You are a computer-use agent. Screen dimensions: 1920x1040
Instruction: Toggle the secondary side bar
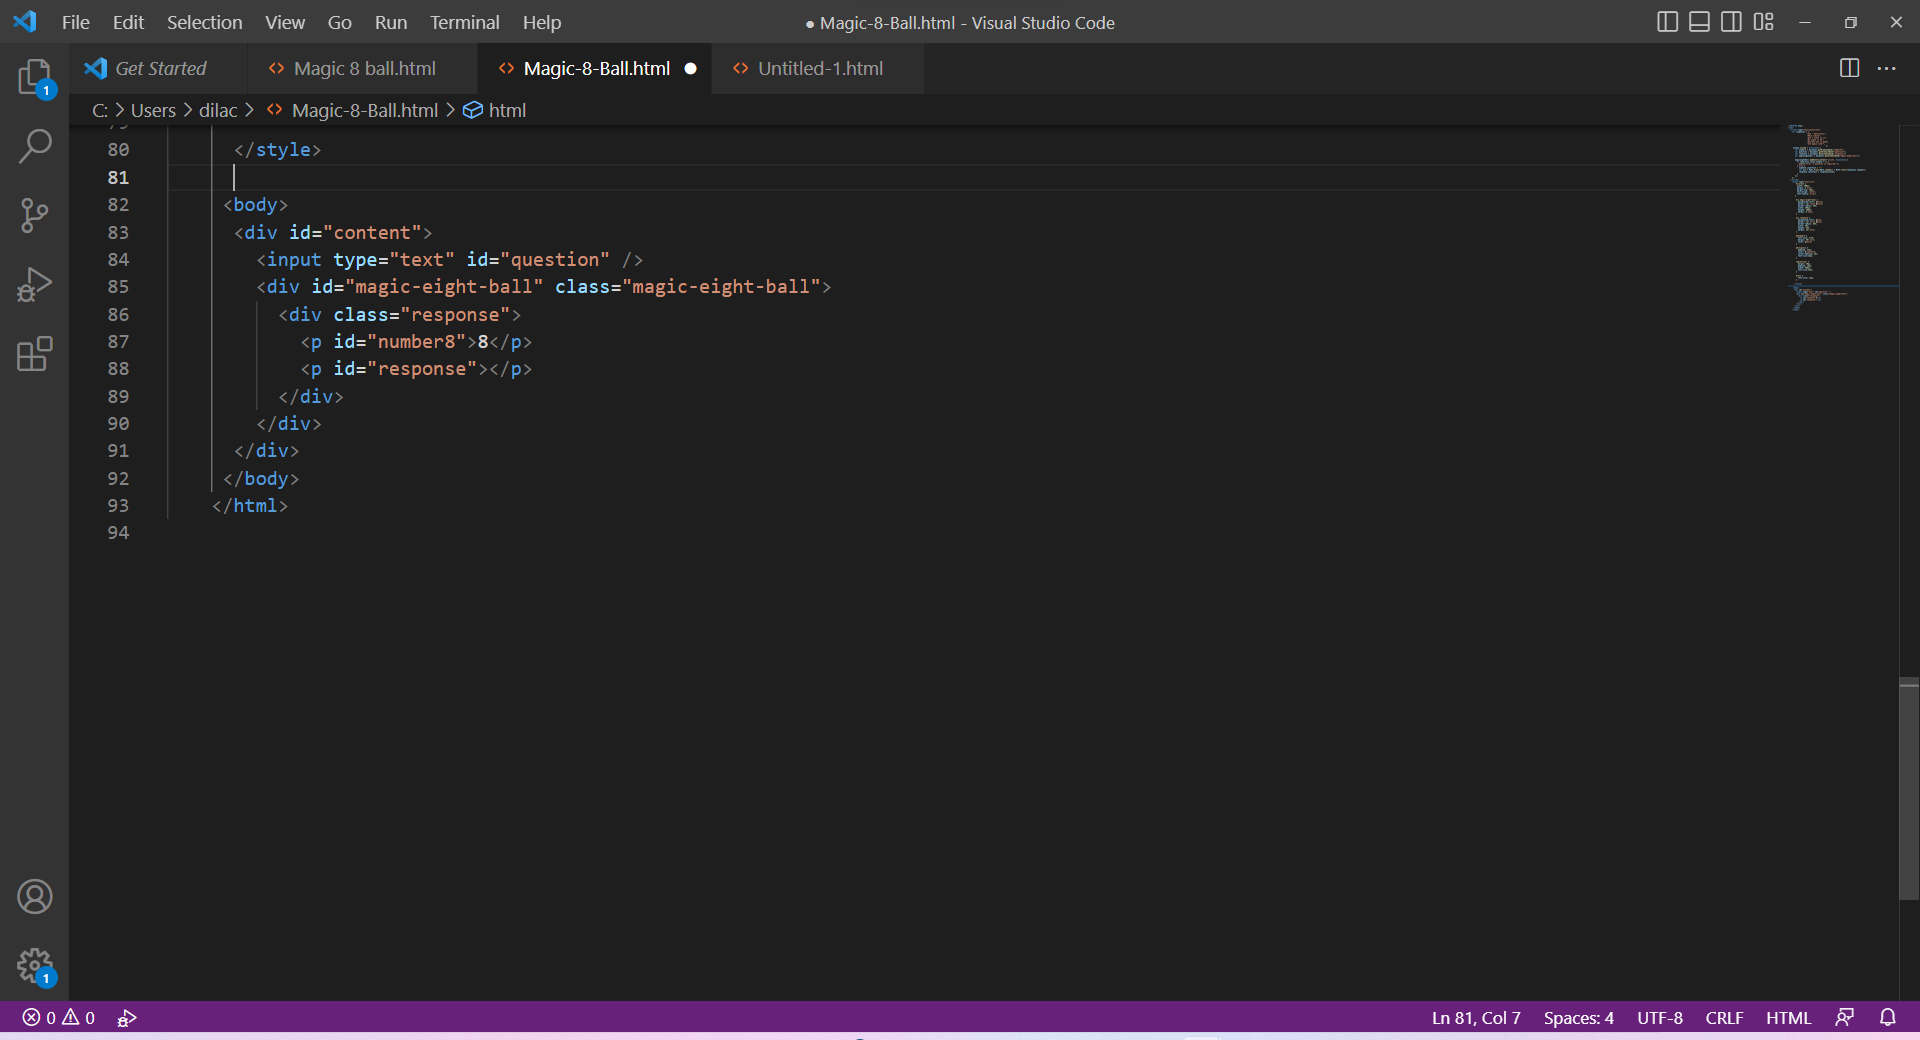coord(1731,21)
